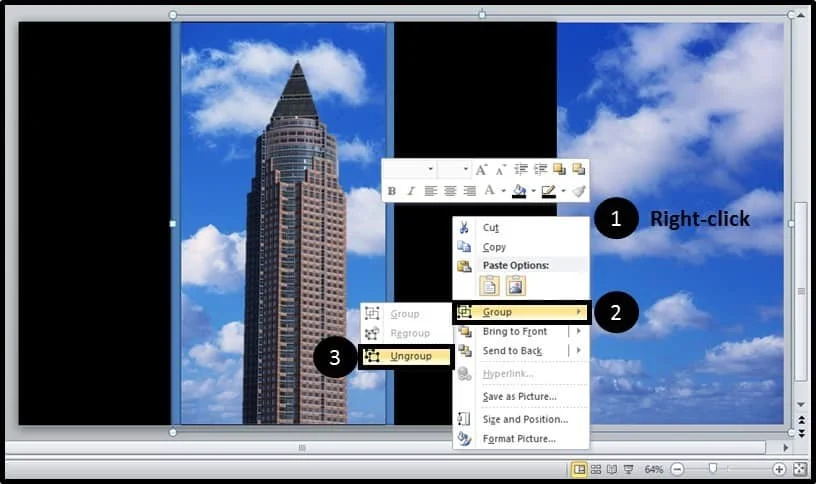Open Font Color dropdown arrow
Viewport: 816px width, 484px height.
503,191
